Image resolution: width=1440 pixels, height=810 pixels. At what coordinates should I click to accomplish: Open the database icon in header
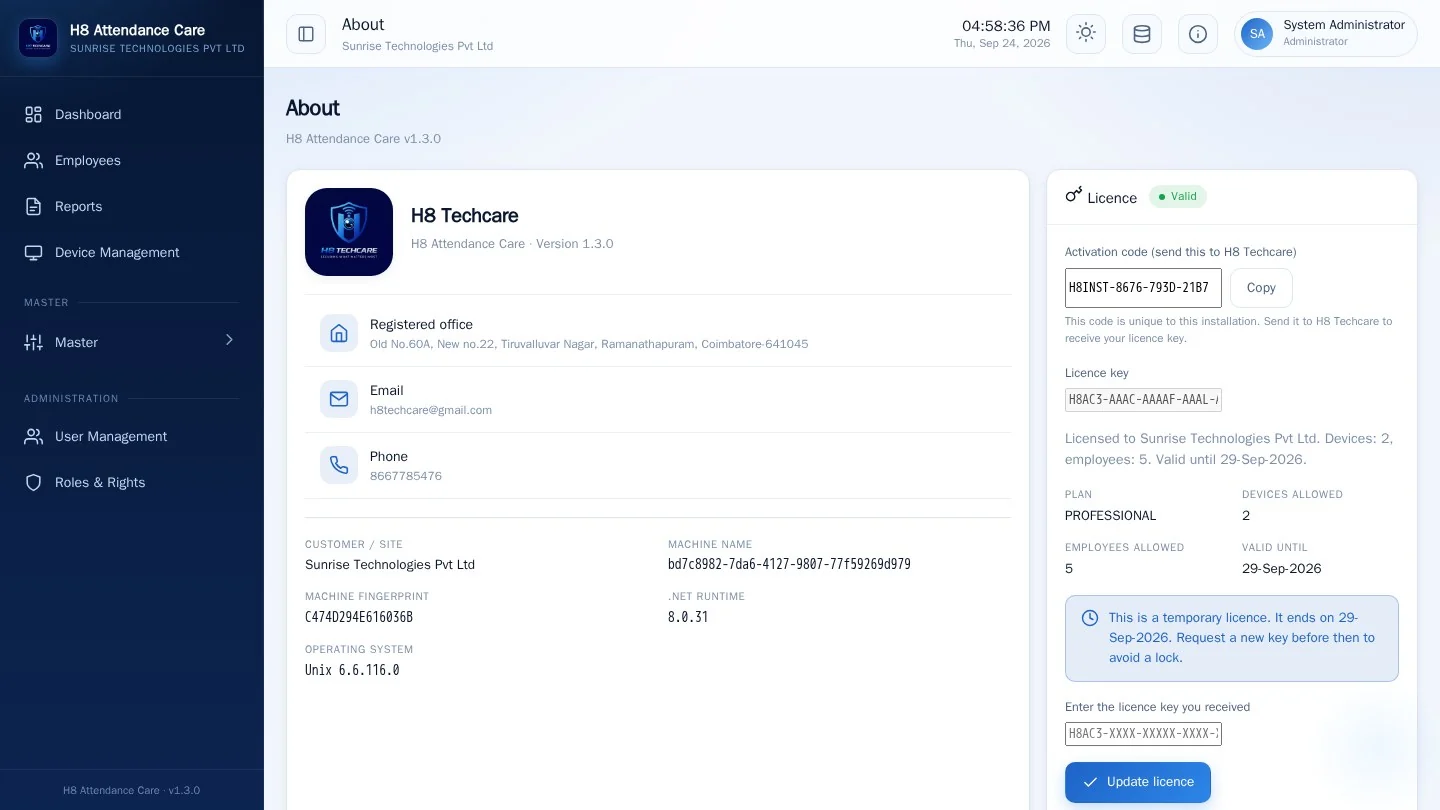click(x=1142, y=34)
